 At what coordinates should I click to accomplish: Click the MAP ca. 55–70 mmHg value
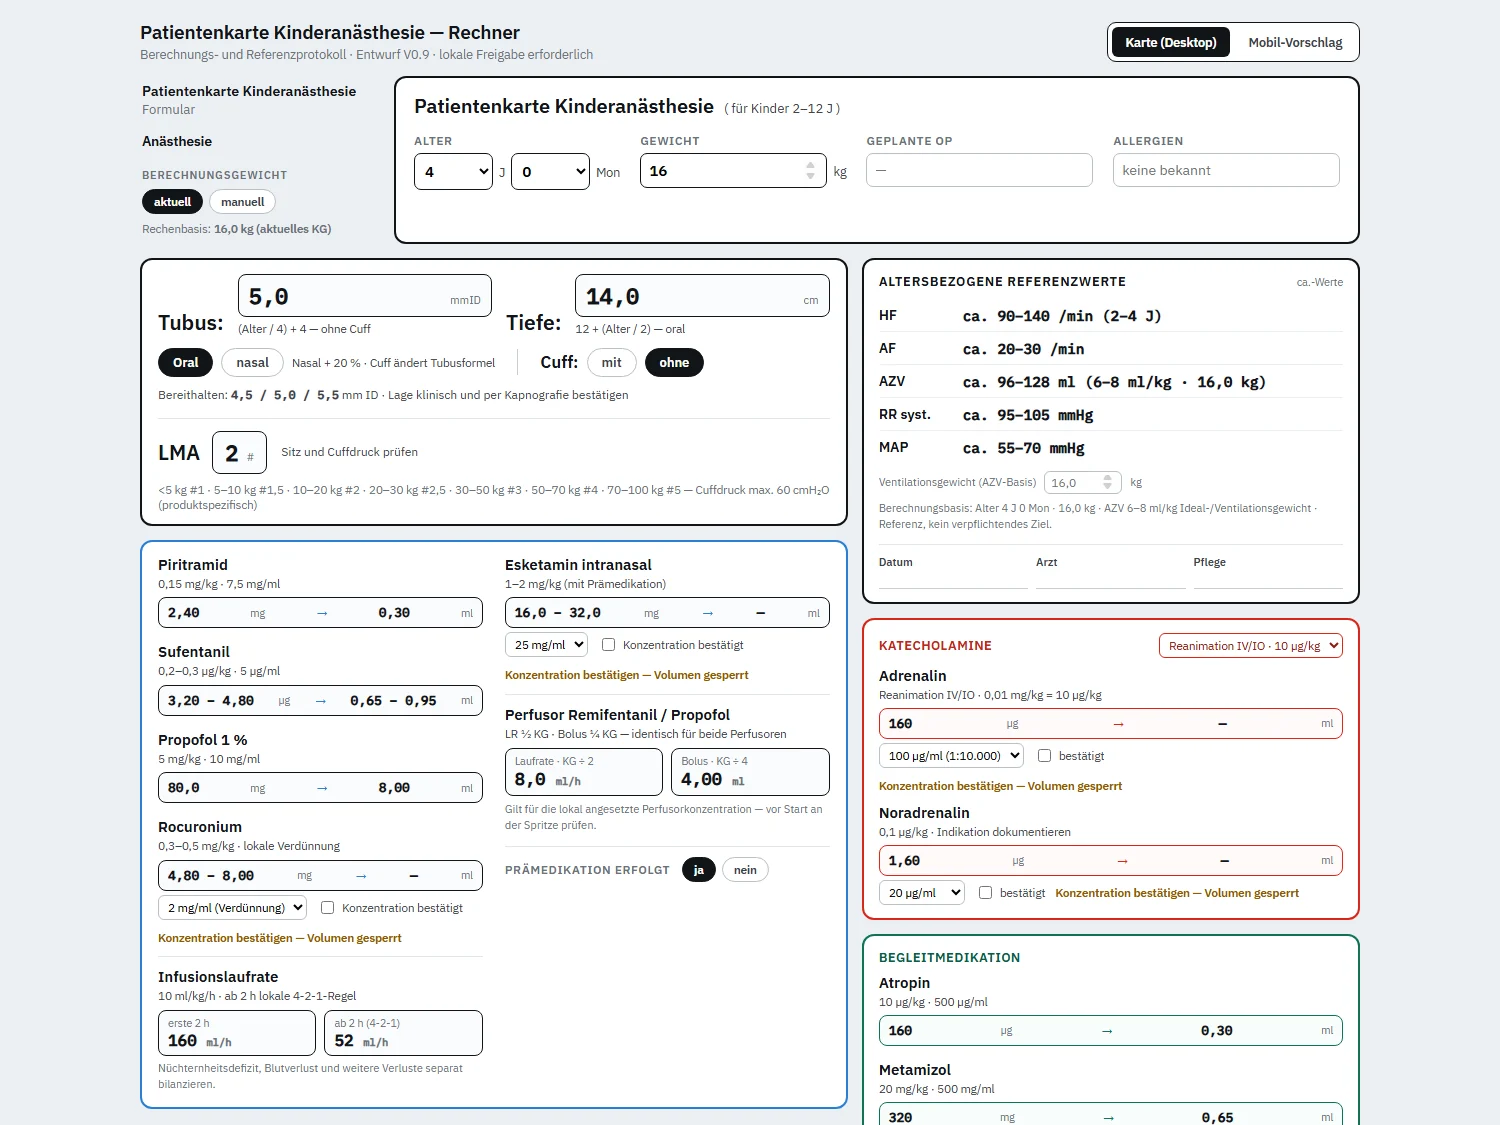pos(1023,448)
